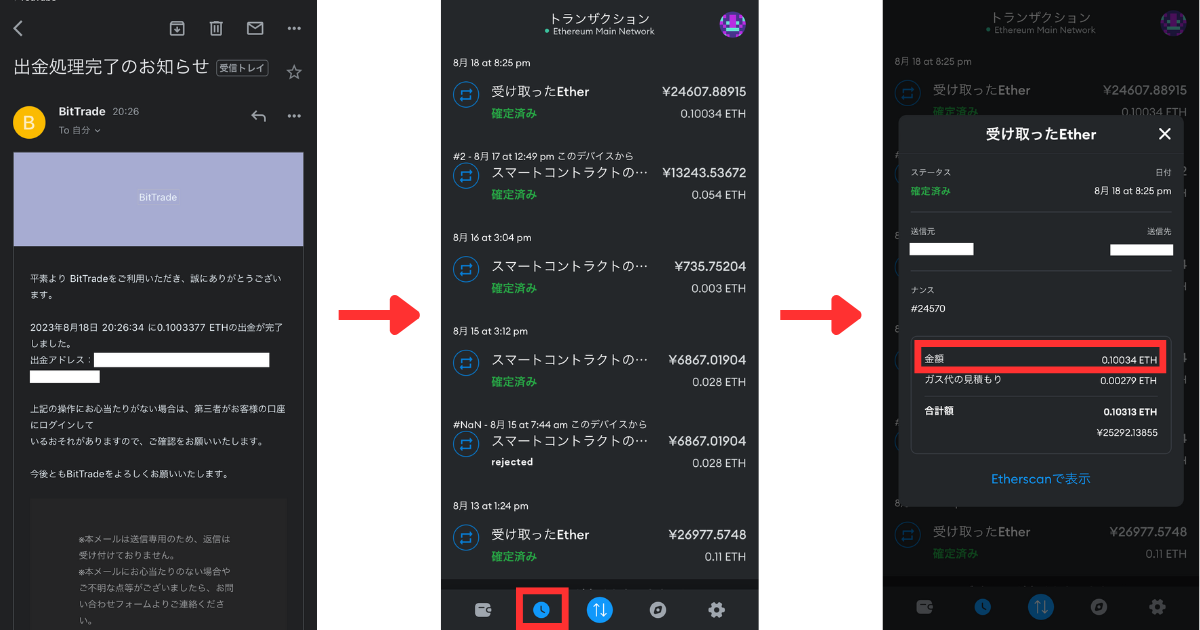Go back from the BitTrade email
This screenshot has height=630, width=1200.
tap(19, 28)
